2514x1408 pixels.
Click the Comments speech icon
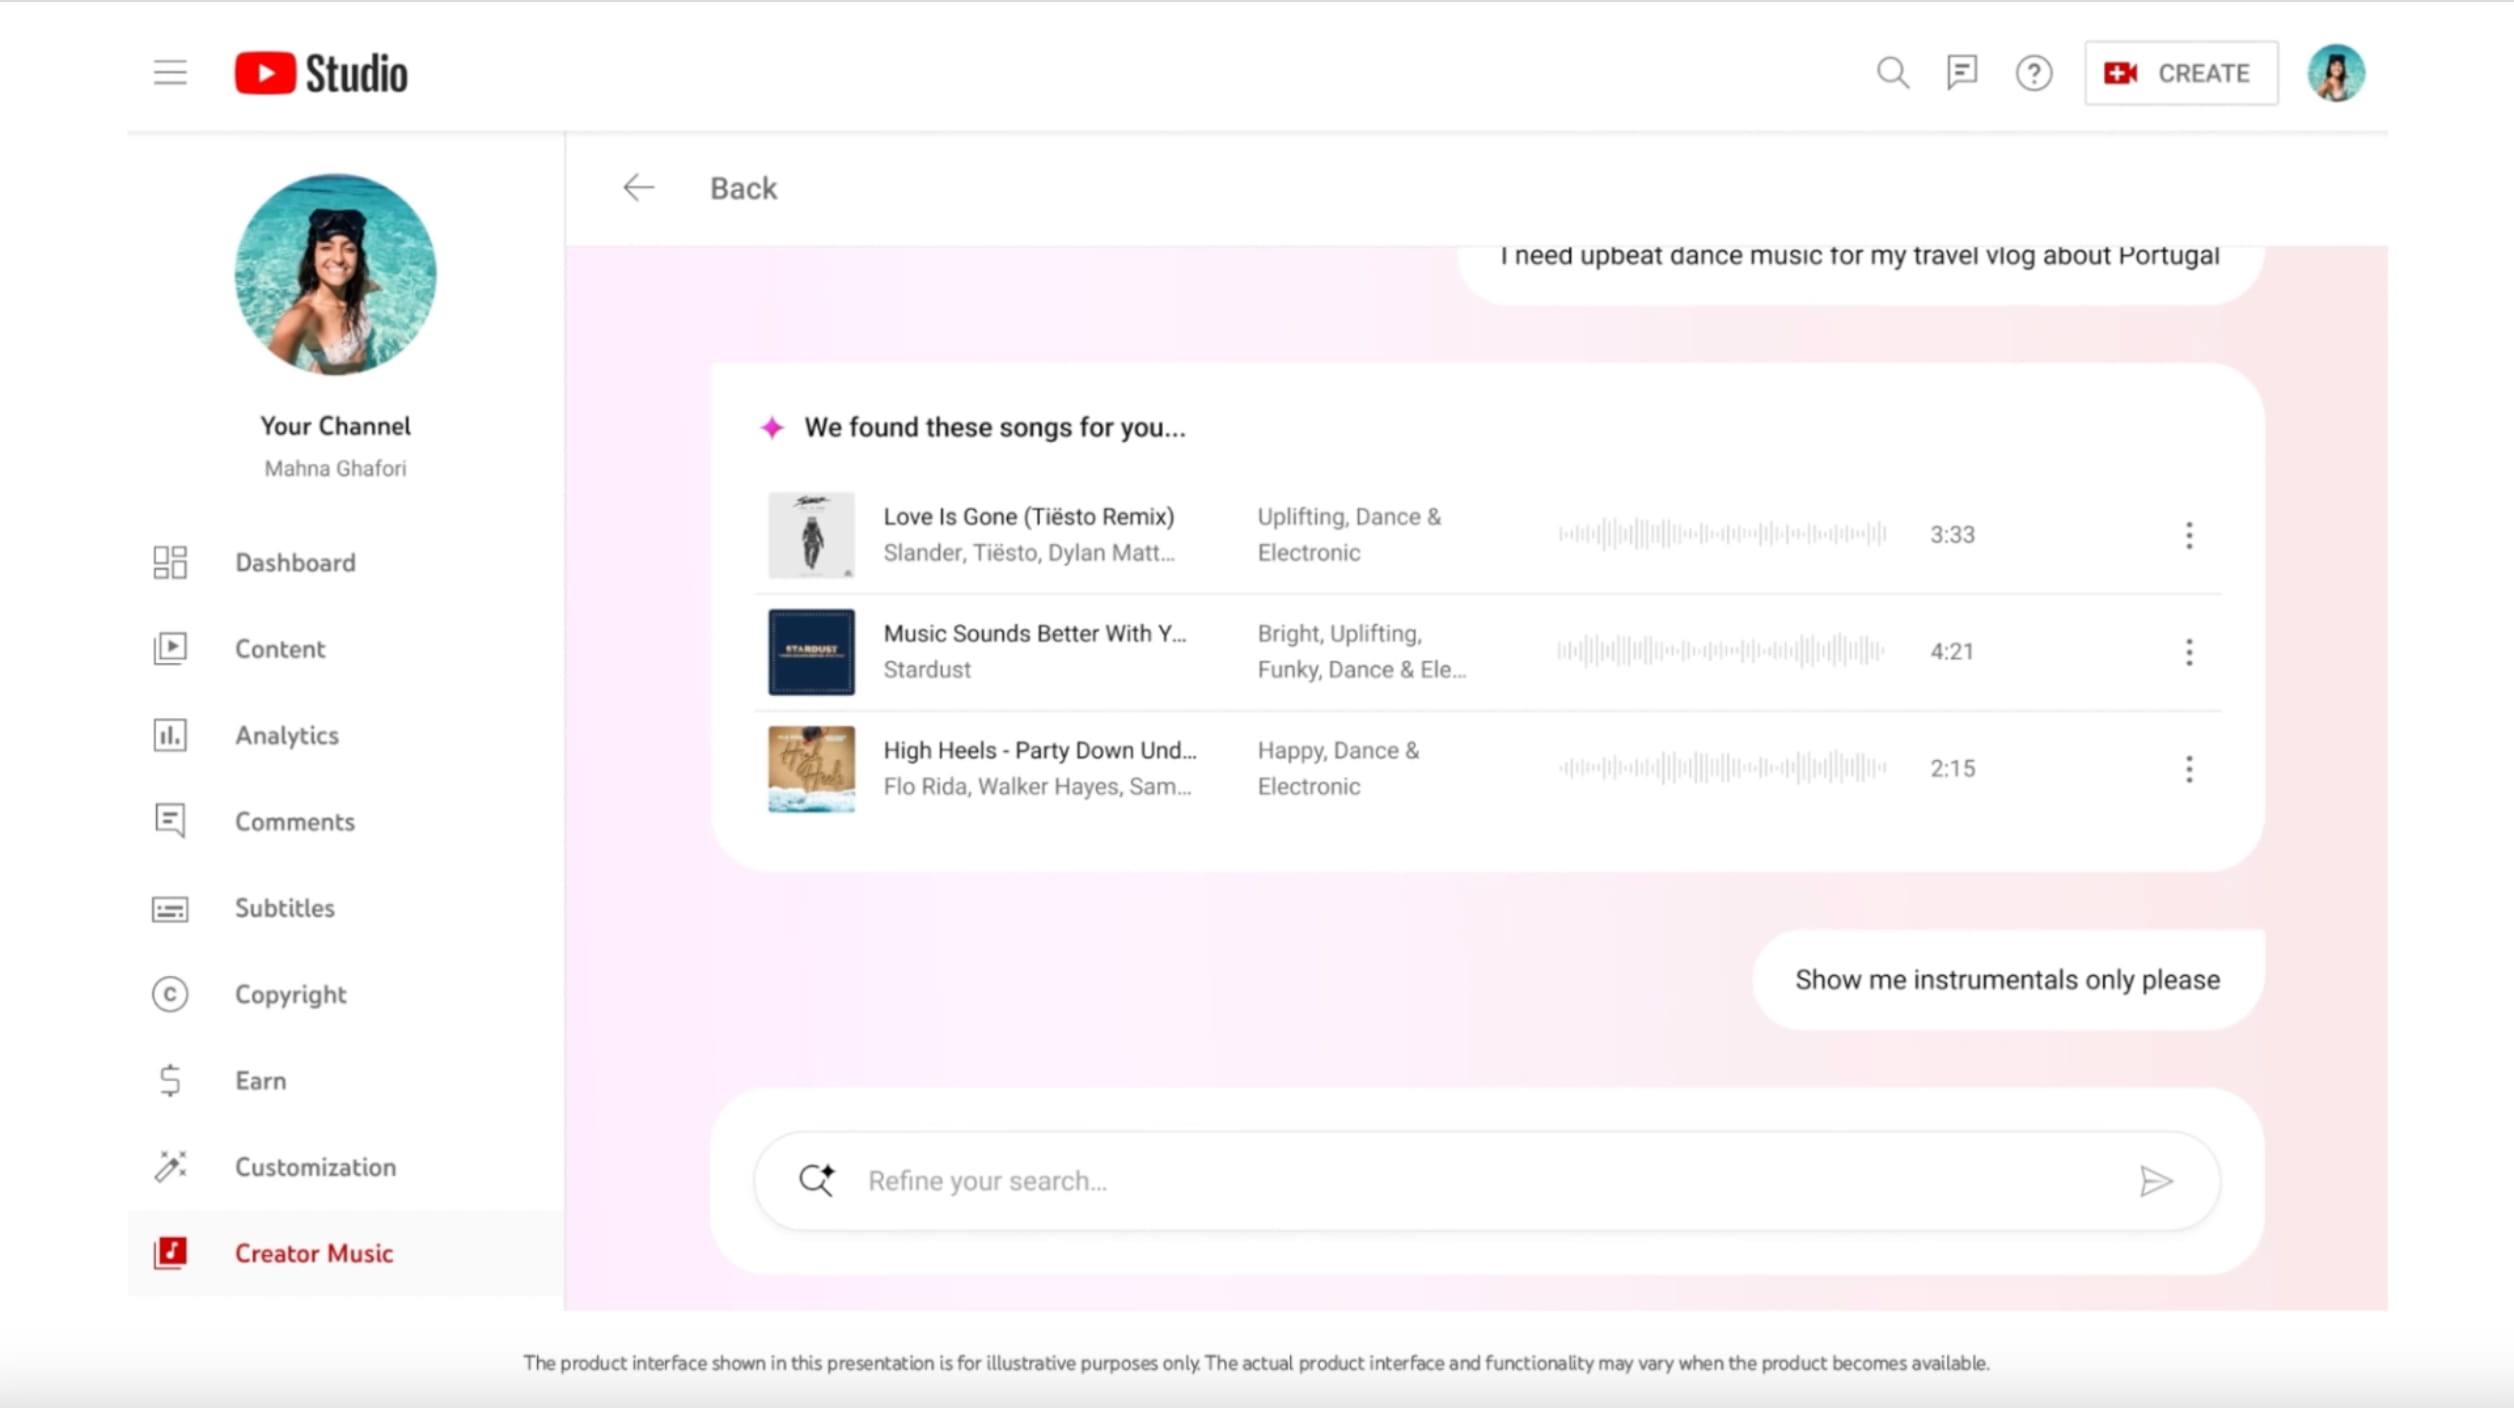click(x=170, y=821)
